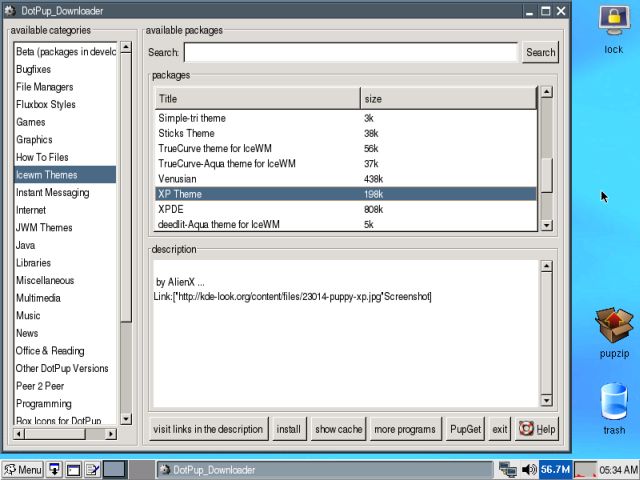This screenshot has width=640, height=480.
Task: Select the Peer 2 Peer category
Action: [x=65, y=386]
